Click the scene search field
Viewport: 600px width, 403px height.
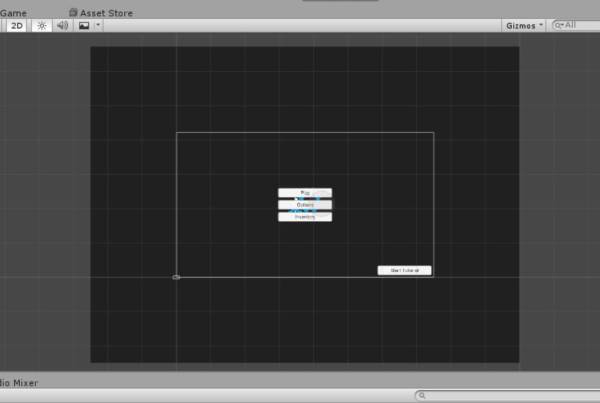click(x=580, y=25)
